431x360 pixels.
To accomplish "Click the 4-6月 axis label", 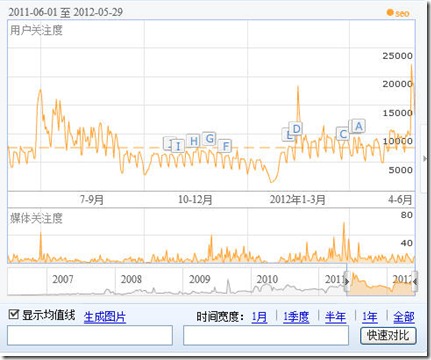I will coord(400,200).
